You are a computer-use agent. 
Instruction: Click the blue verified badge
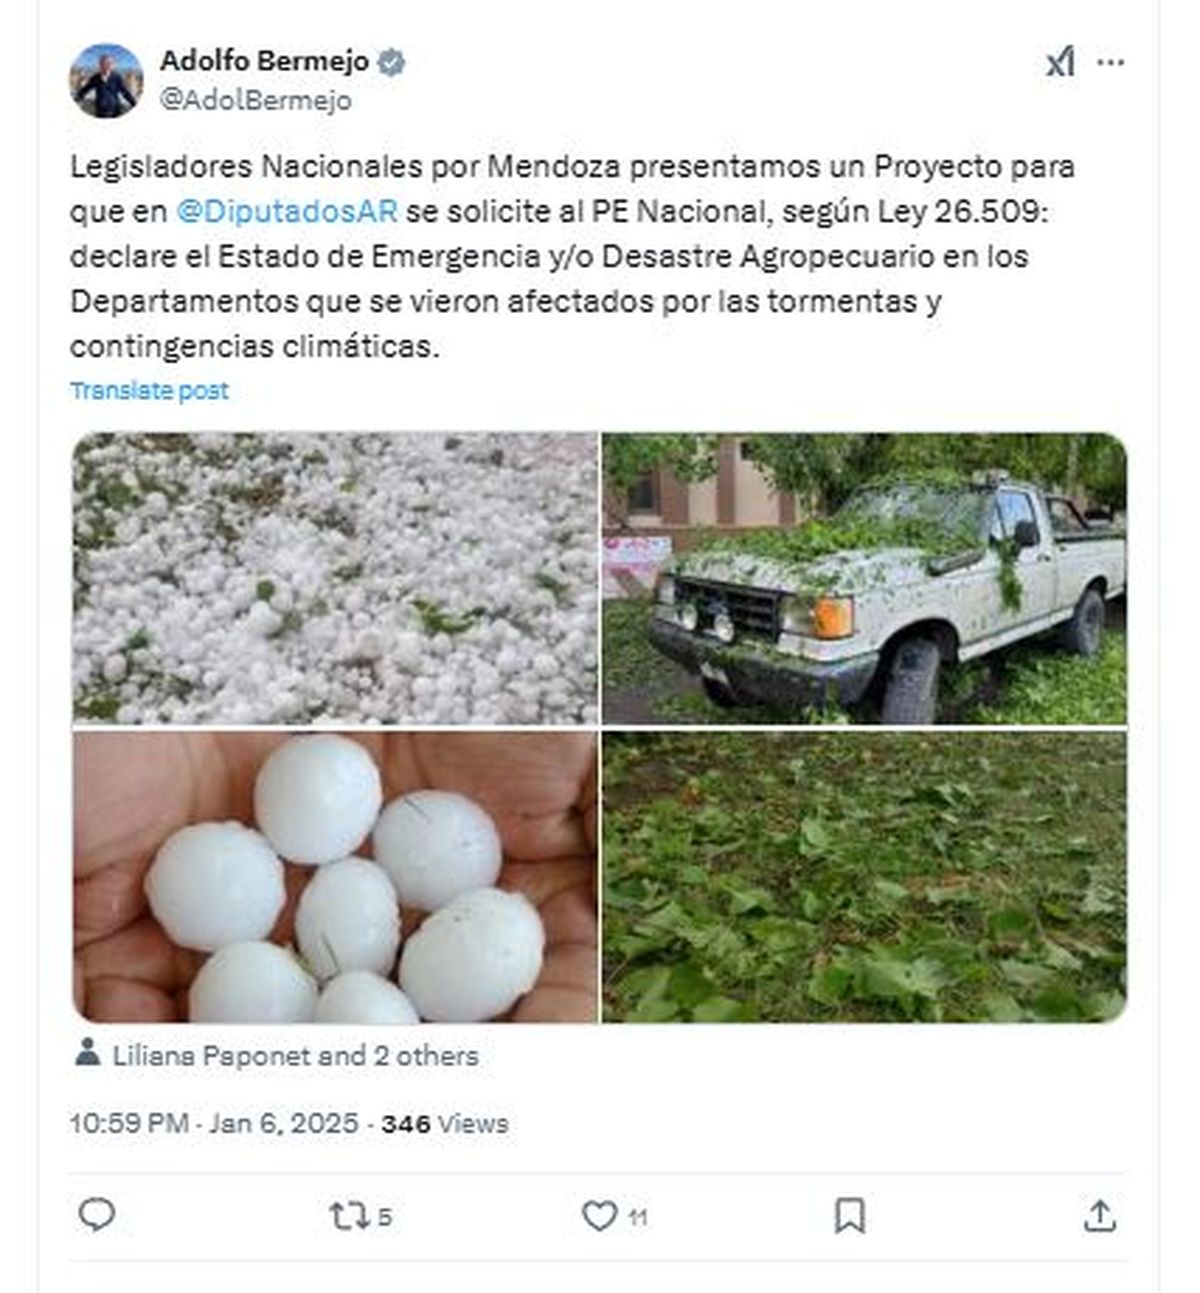point(391,62)
